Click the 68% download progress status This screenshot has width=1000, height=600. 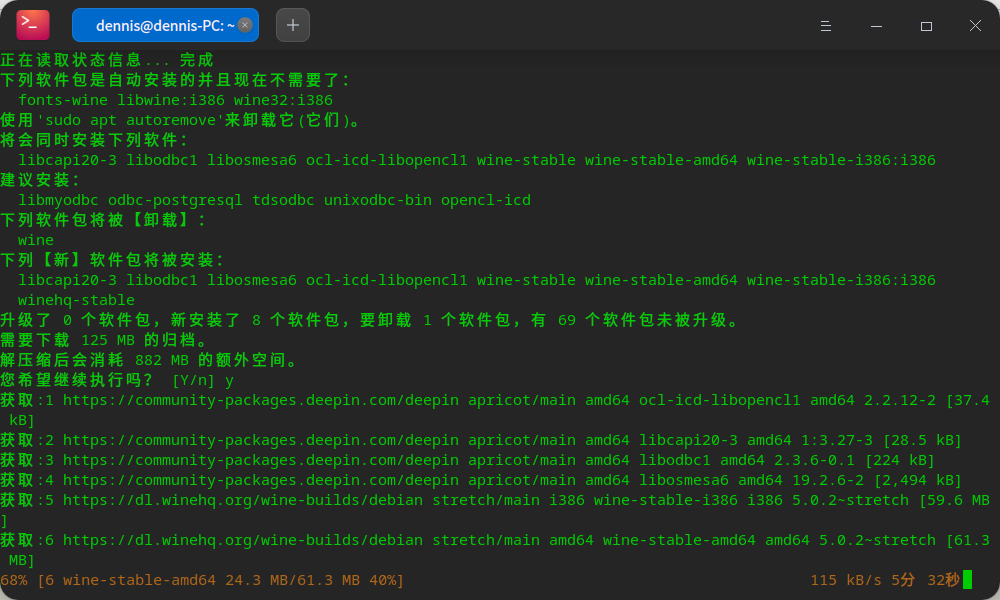pos(202,580)
